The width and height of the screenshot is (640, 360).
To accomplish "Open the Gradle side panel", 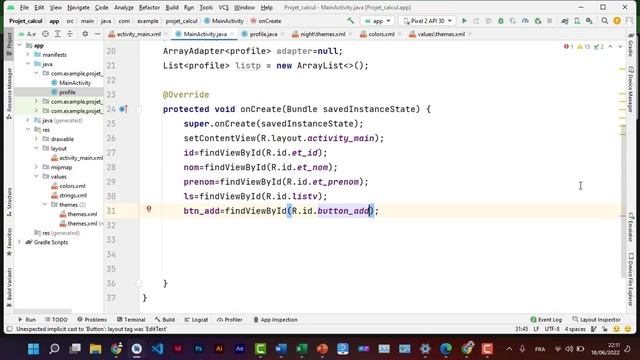I will tap(631, 45).
